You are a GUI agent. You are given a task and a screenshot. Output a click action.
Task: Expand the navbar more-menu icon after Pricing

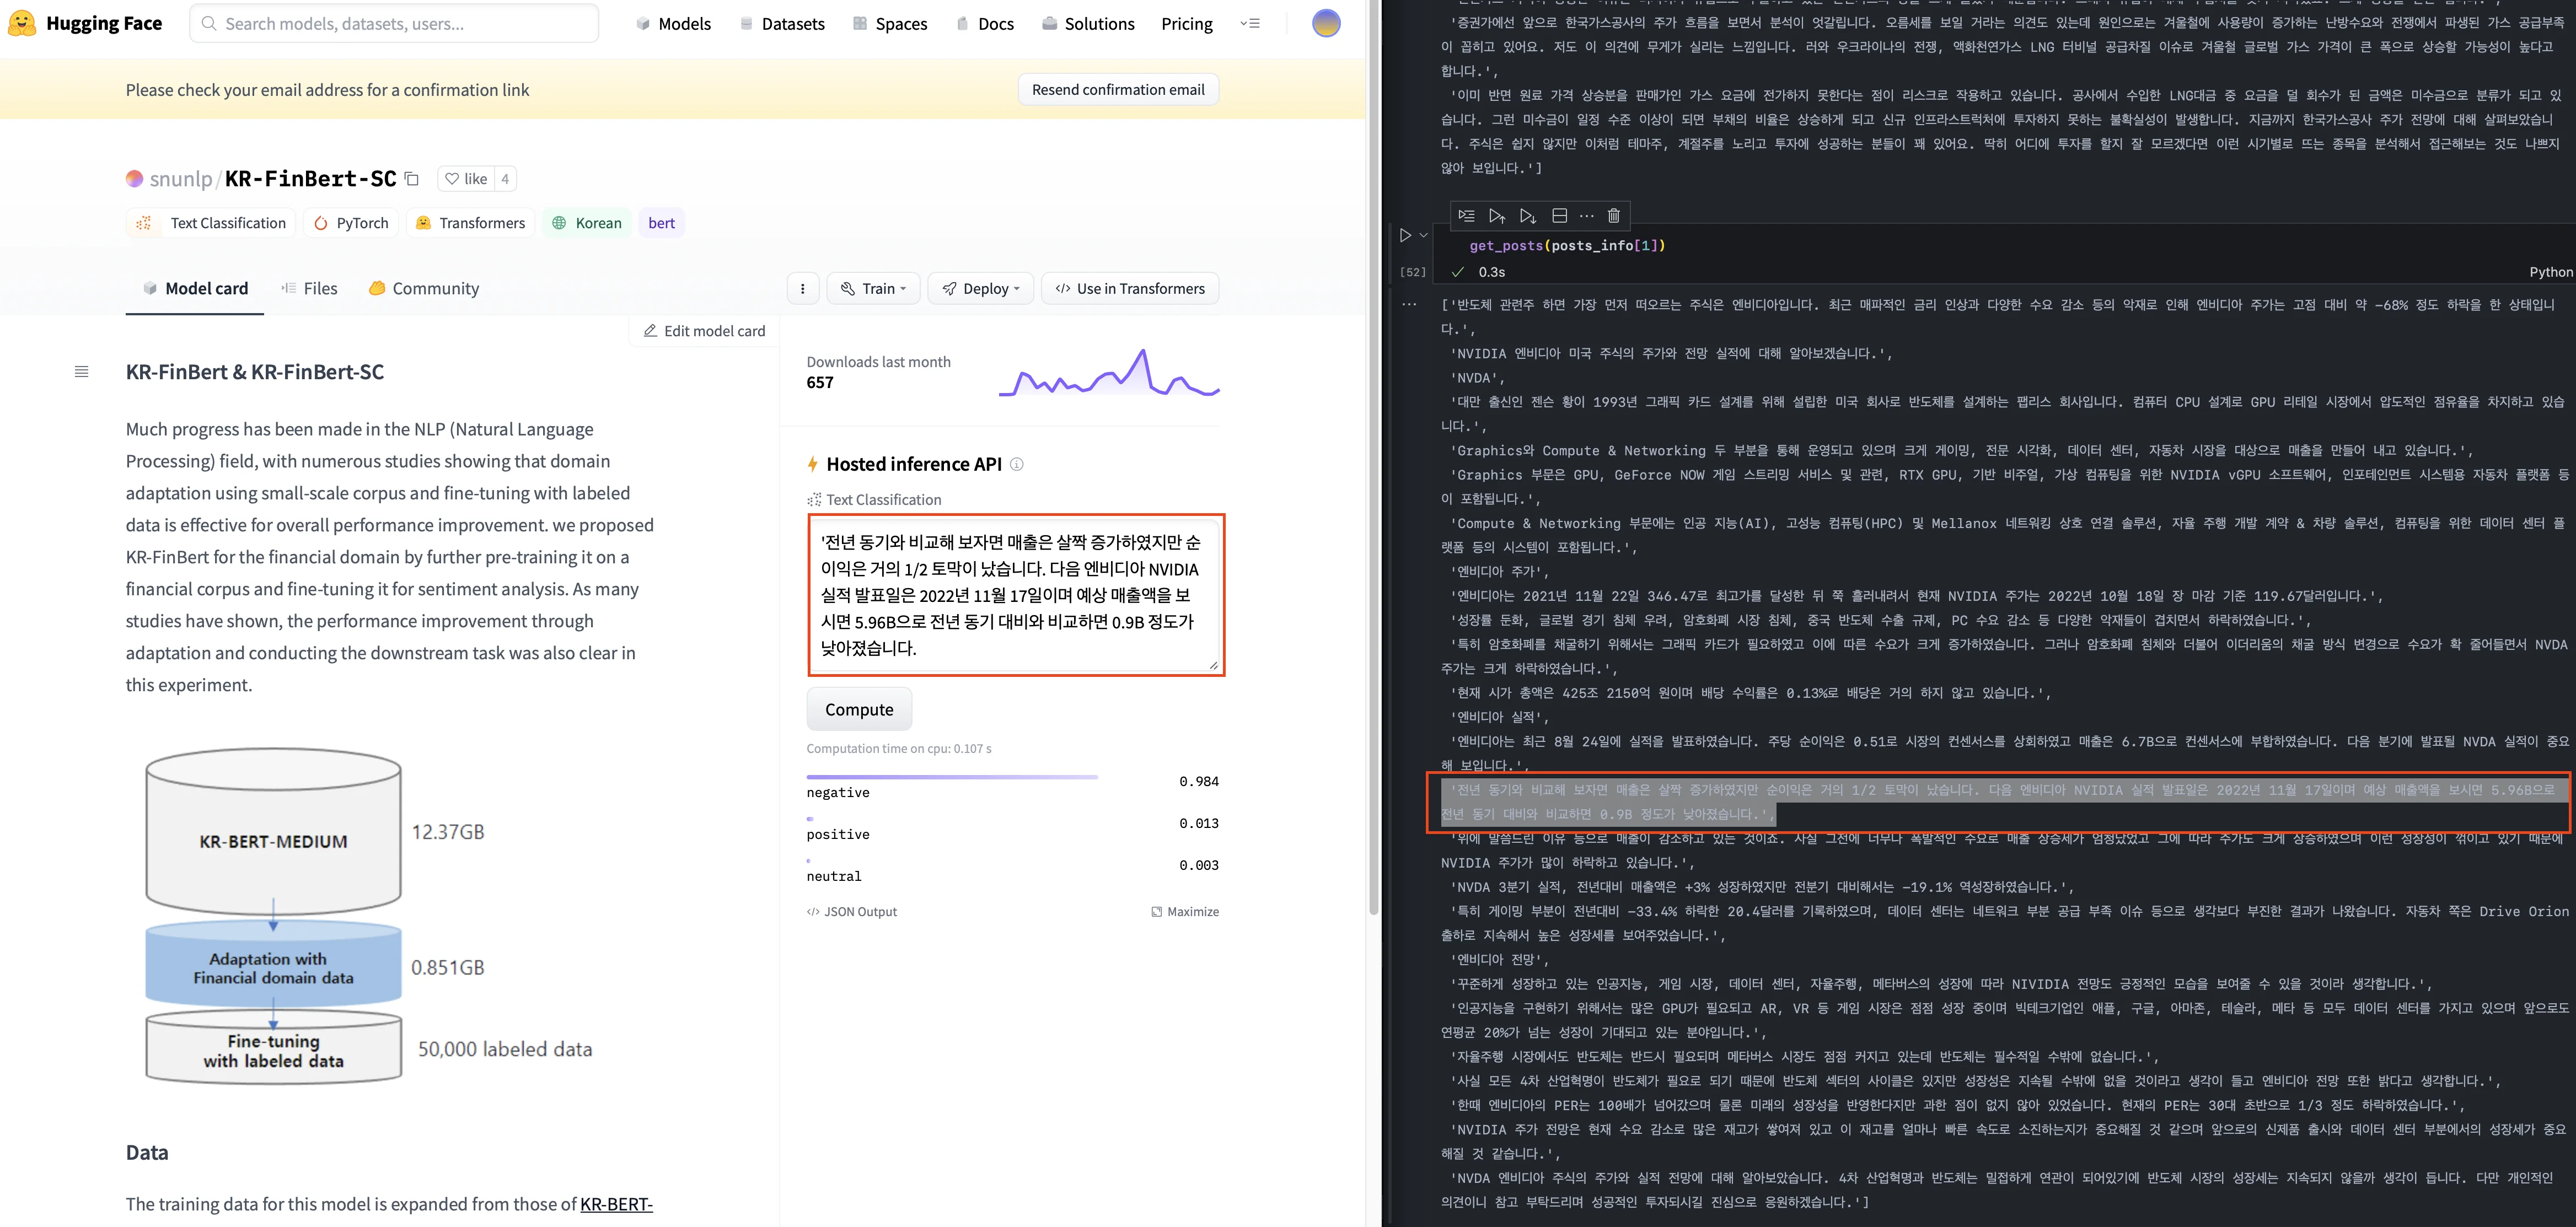click(1250, 23)
